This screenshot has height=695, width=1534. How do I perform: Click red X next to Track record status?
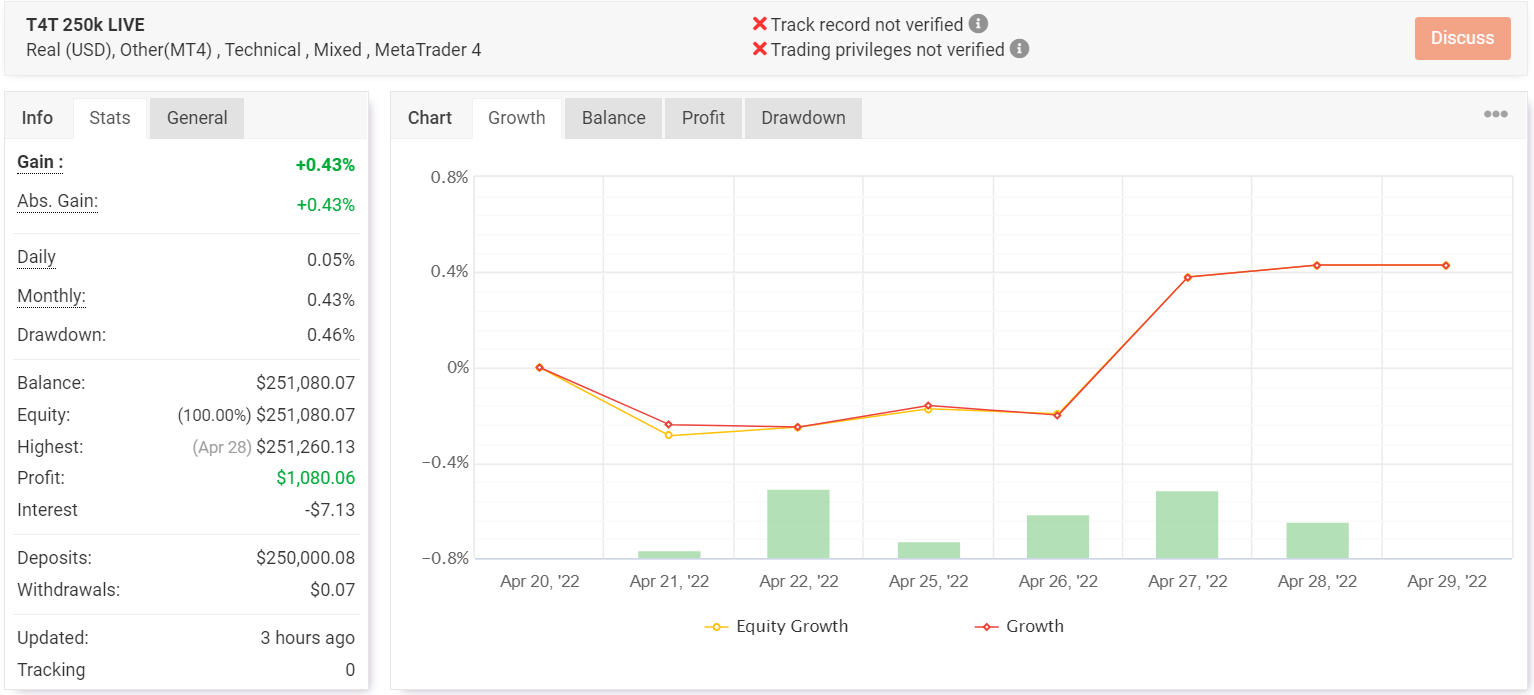760,24
